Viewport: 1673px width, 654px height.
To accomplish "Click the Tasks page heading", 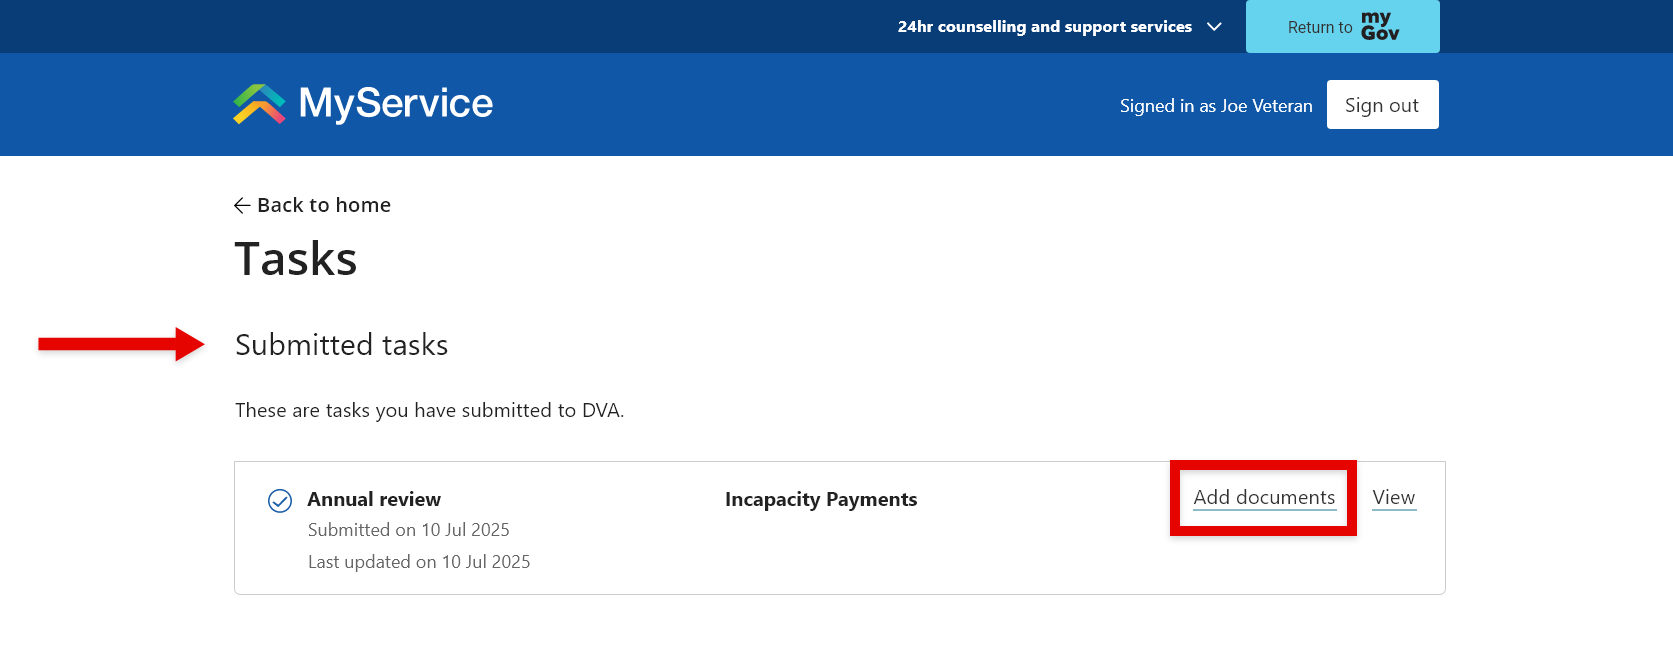I will pos(295,259).
